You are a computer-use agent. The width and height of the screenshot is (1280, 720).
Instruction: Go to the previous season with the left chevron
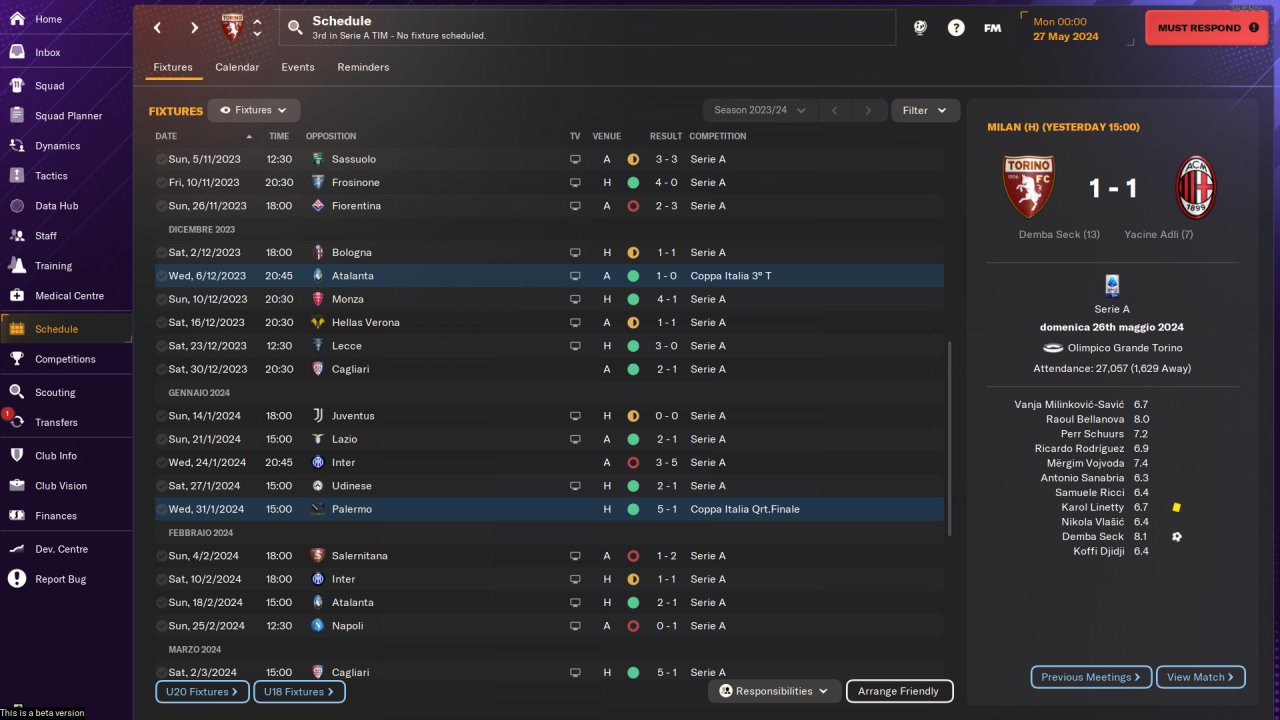point(834,110)
